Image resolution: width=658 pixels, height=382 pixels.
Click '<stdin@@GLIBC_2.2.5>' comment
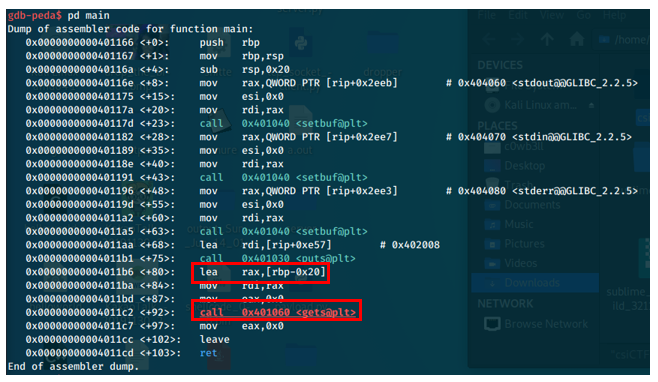point(572,137)
